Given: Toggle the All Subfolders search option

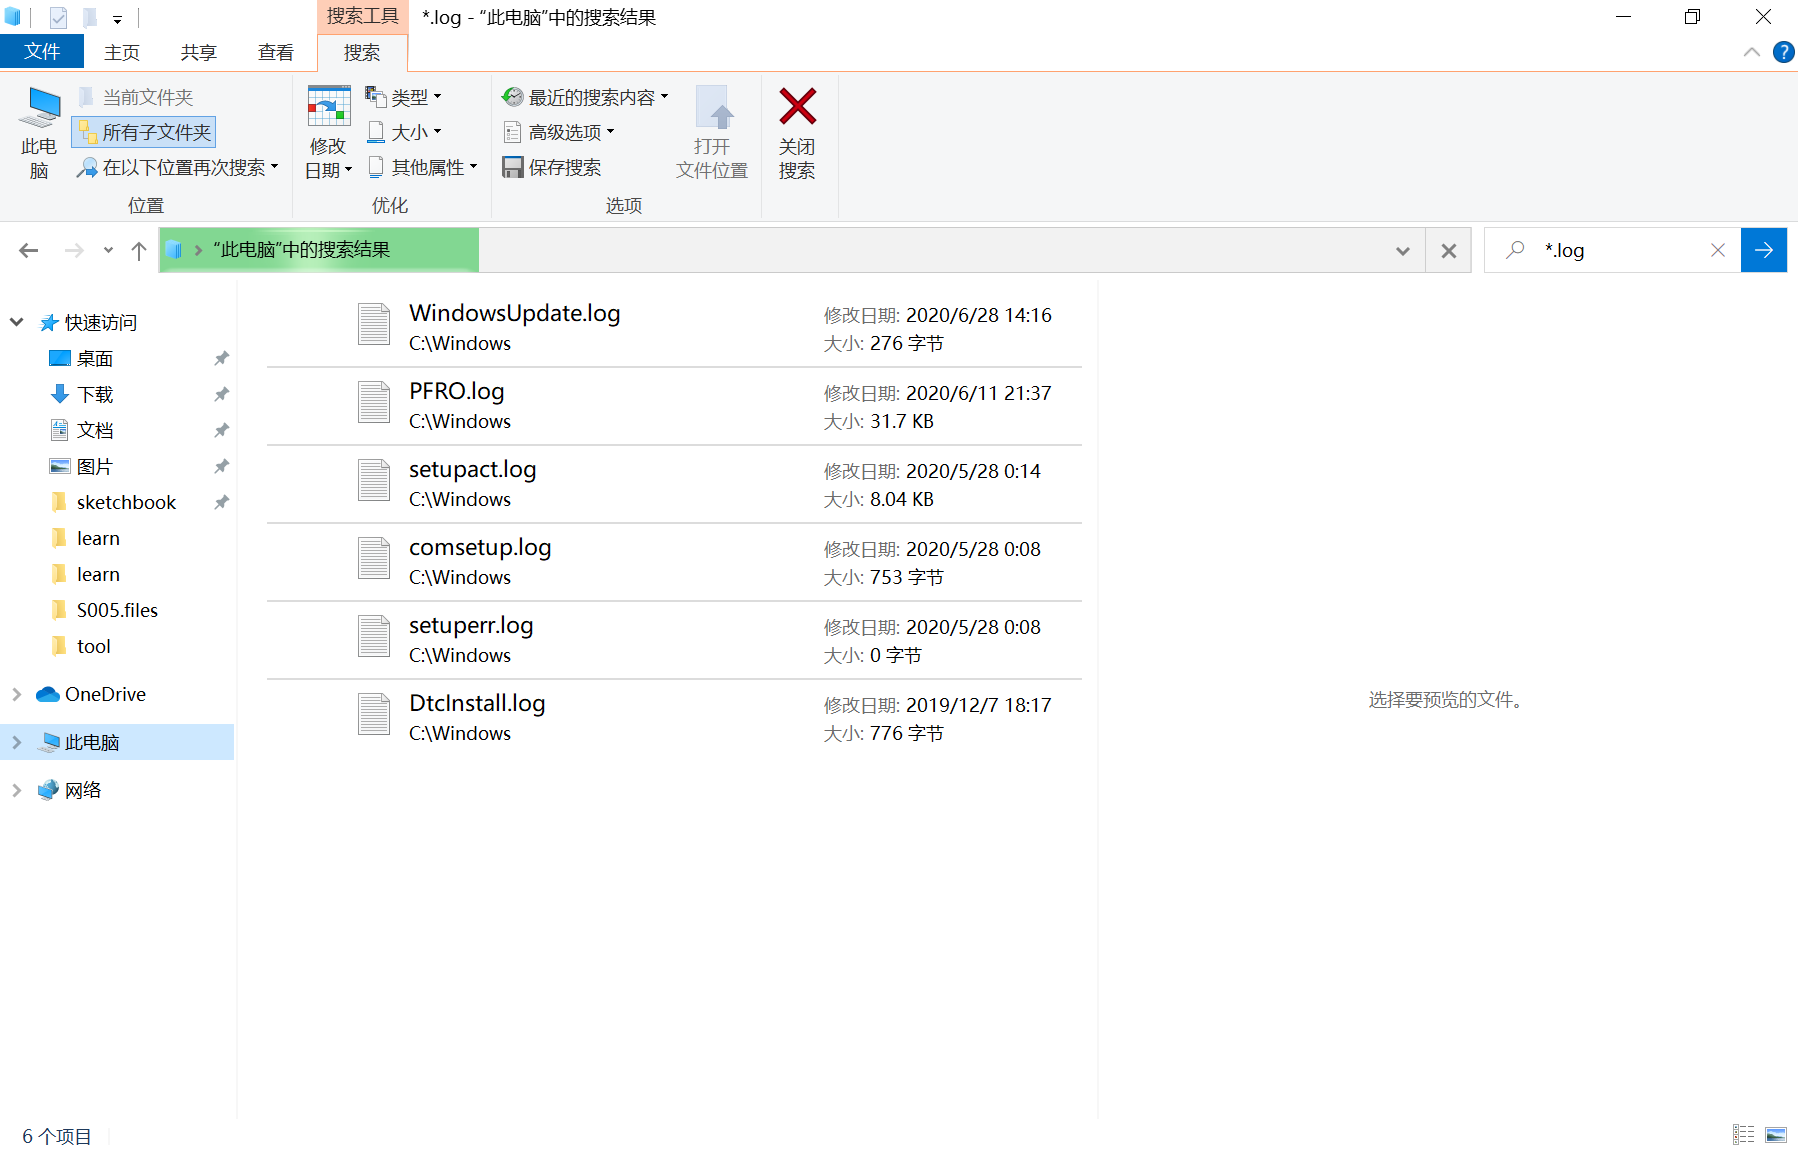Looking at the screenshot, I should coord(145,132).
